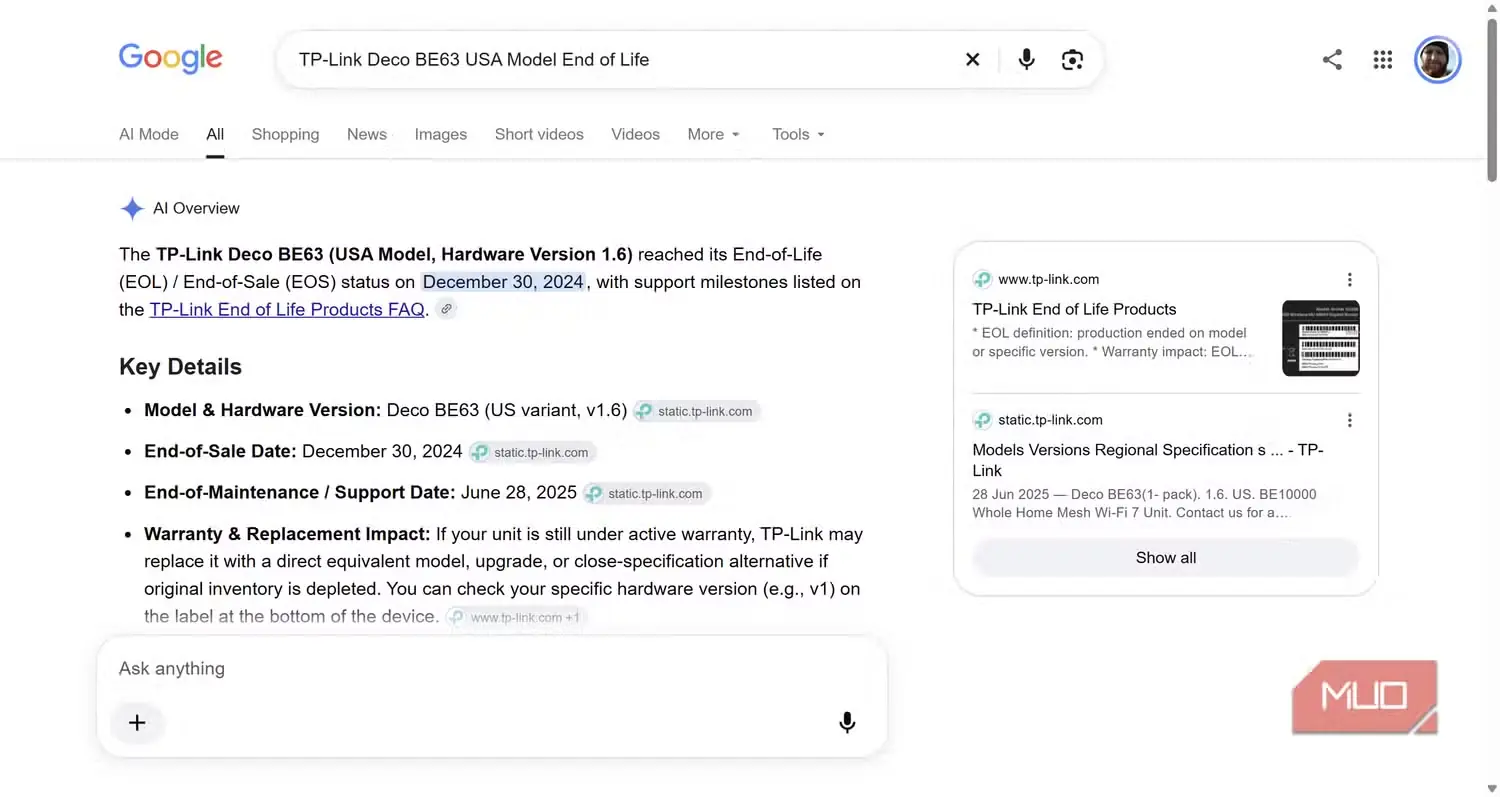Click the plus button in Ask anything box
Viewport: 1500px width, 797px height.
pyautogui.click(x=137, y=722)
